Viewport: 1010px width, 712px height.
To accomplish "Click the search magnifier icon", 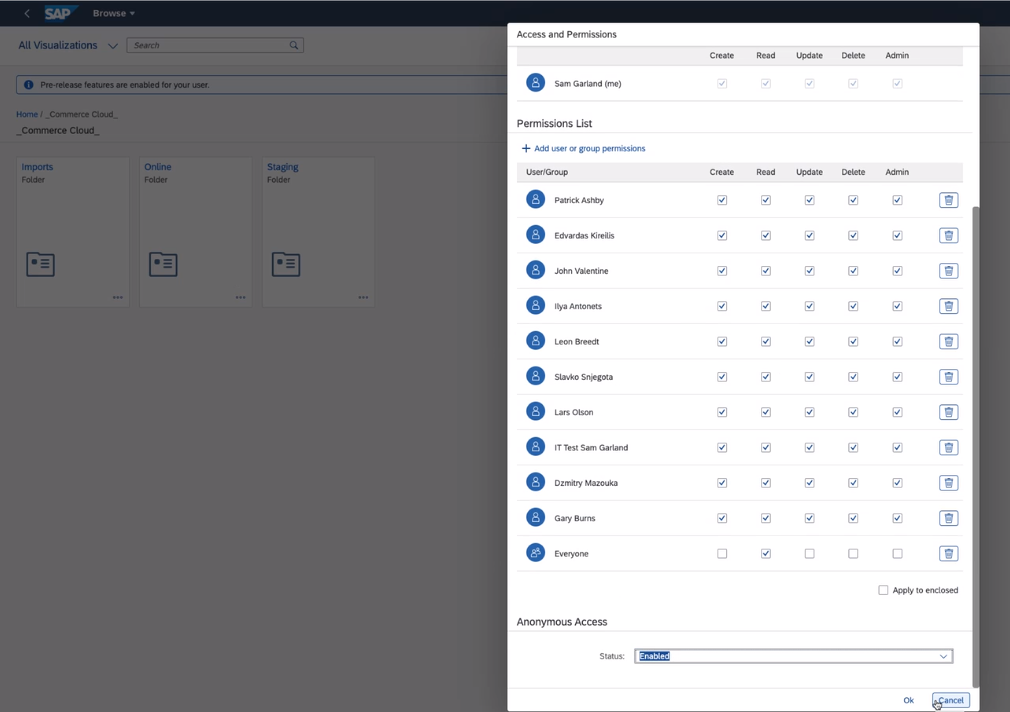I will pyautogui.click(x=294, y=45).
